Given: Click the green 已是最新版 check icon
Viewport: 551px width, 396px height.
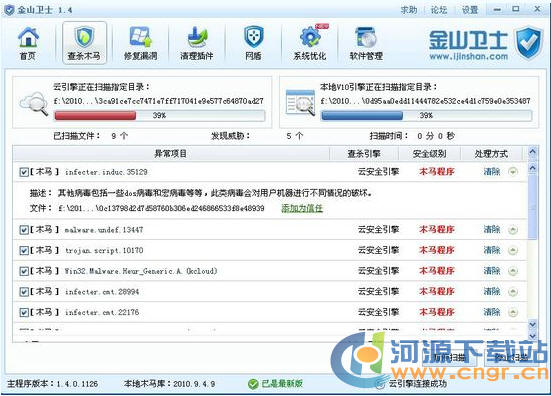Looking at the screenshot, I should (253, 384).
